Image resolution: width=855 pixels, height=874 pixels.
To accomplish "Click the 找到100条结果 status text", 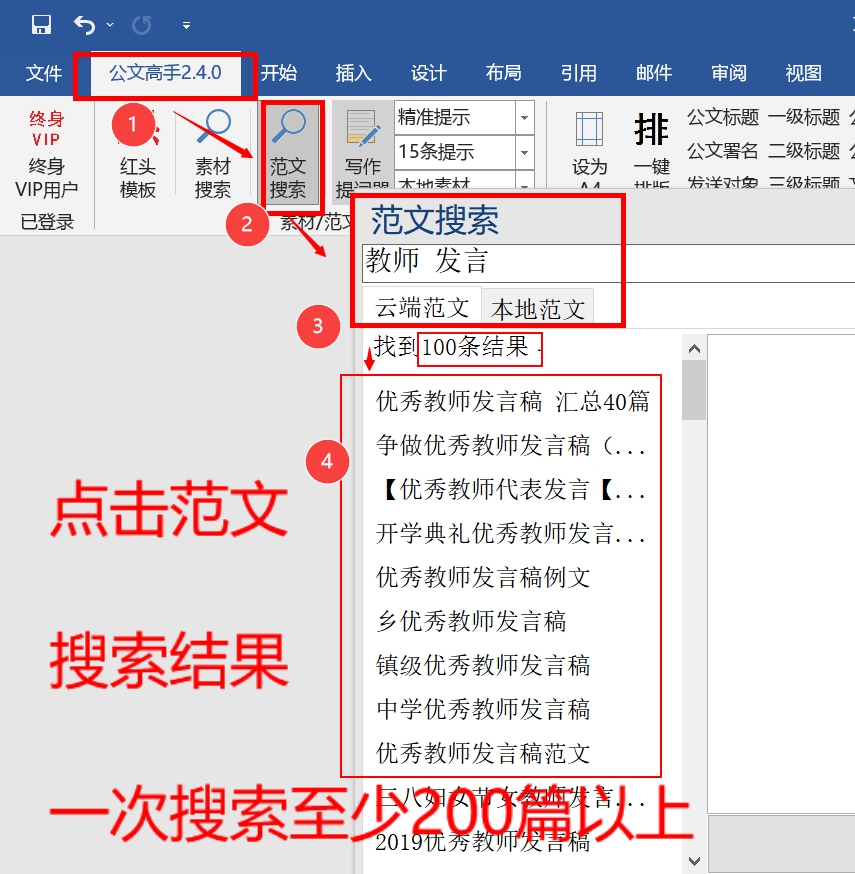I will (451, 348).
